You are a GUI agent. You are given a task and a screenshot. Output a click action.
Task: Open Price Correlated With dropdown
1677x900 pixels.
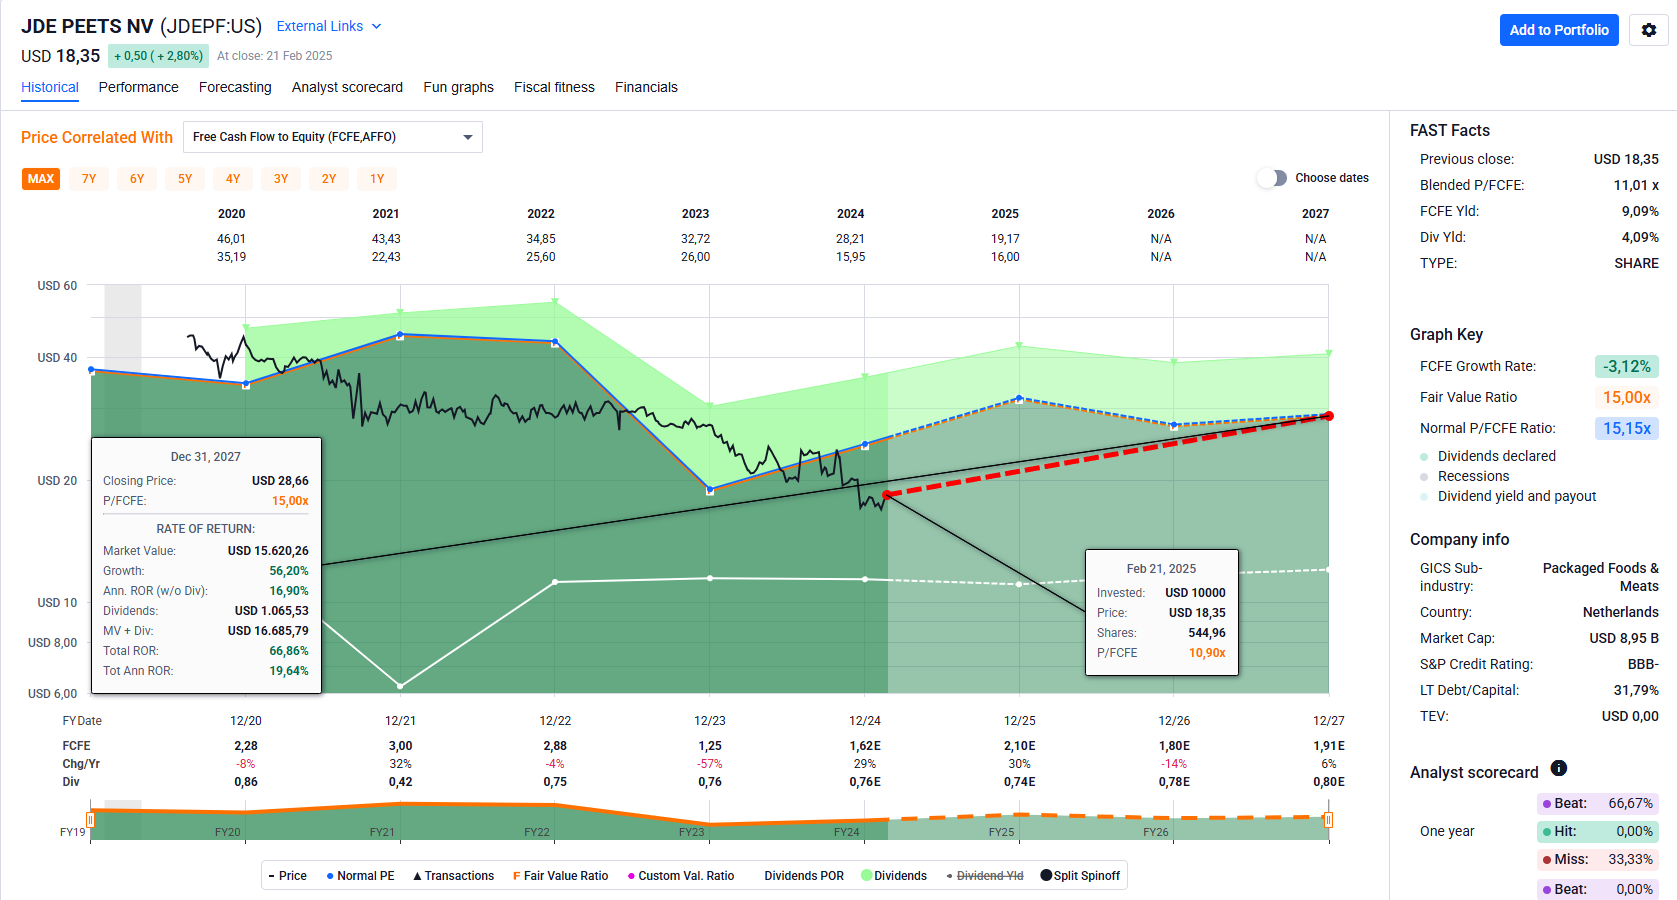333,137
